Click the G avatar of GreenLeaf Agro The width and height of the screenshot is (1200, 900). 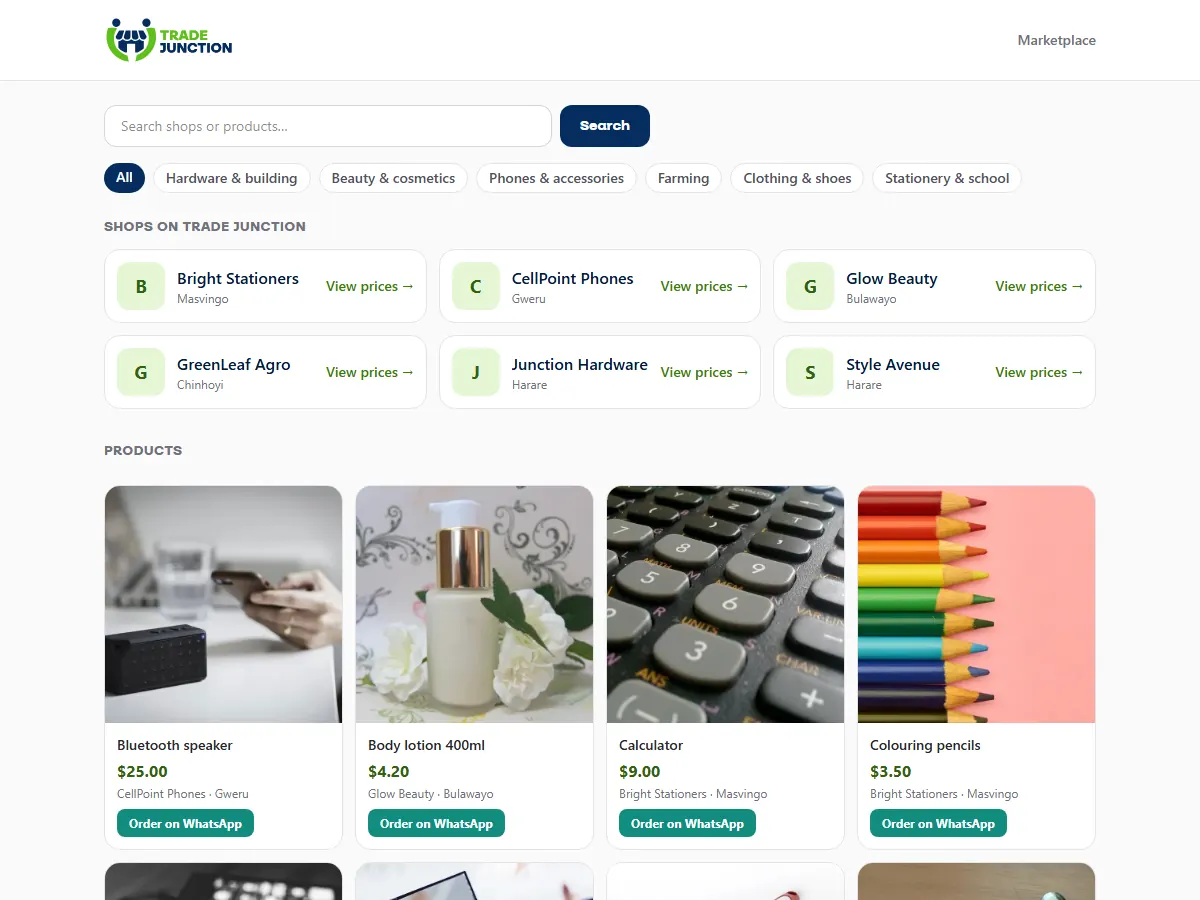141,372
